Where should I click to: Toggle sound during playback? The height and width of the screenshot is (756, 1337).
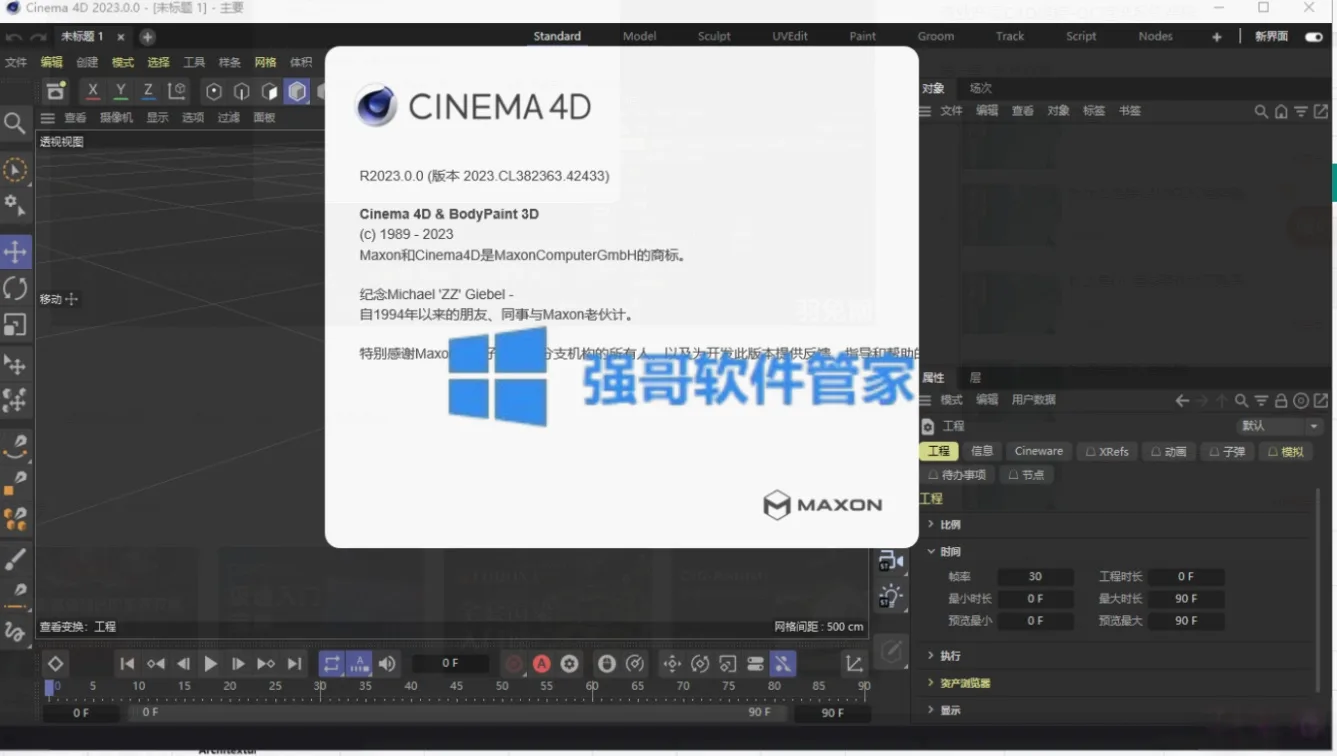387,663
